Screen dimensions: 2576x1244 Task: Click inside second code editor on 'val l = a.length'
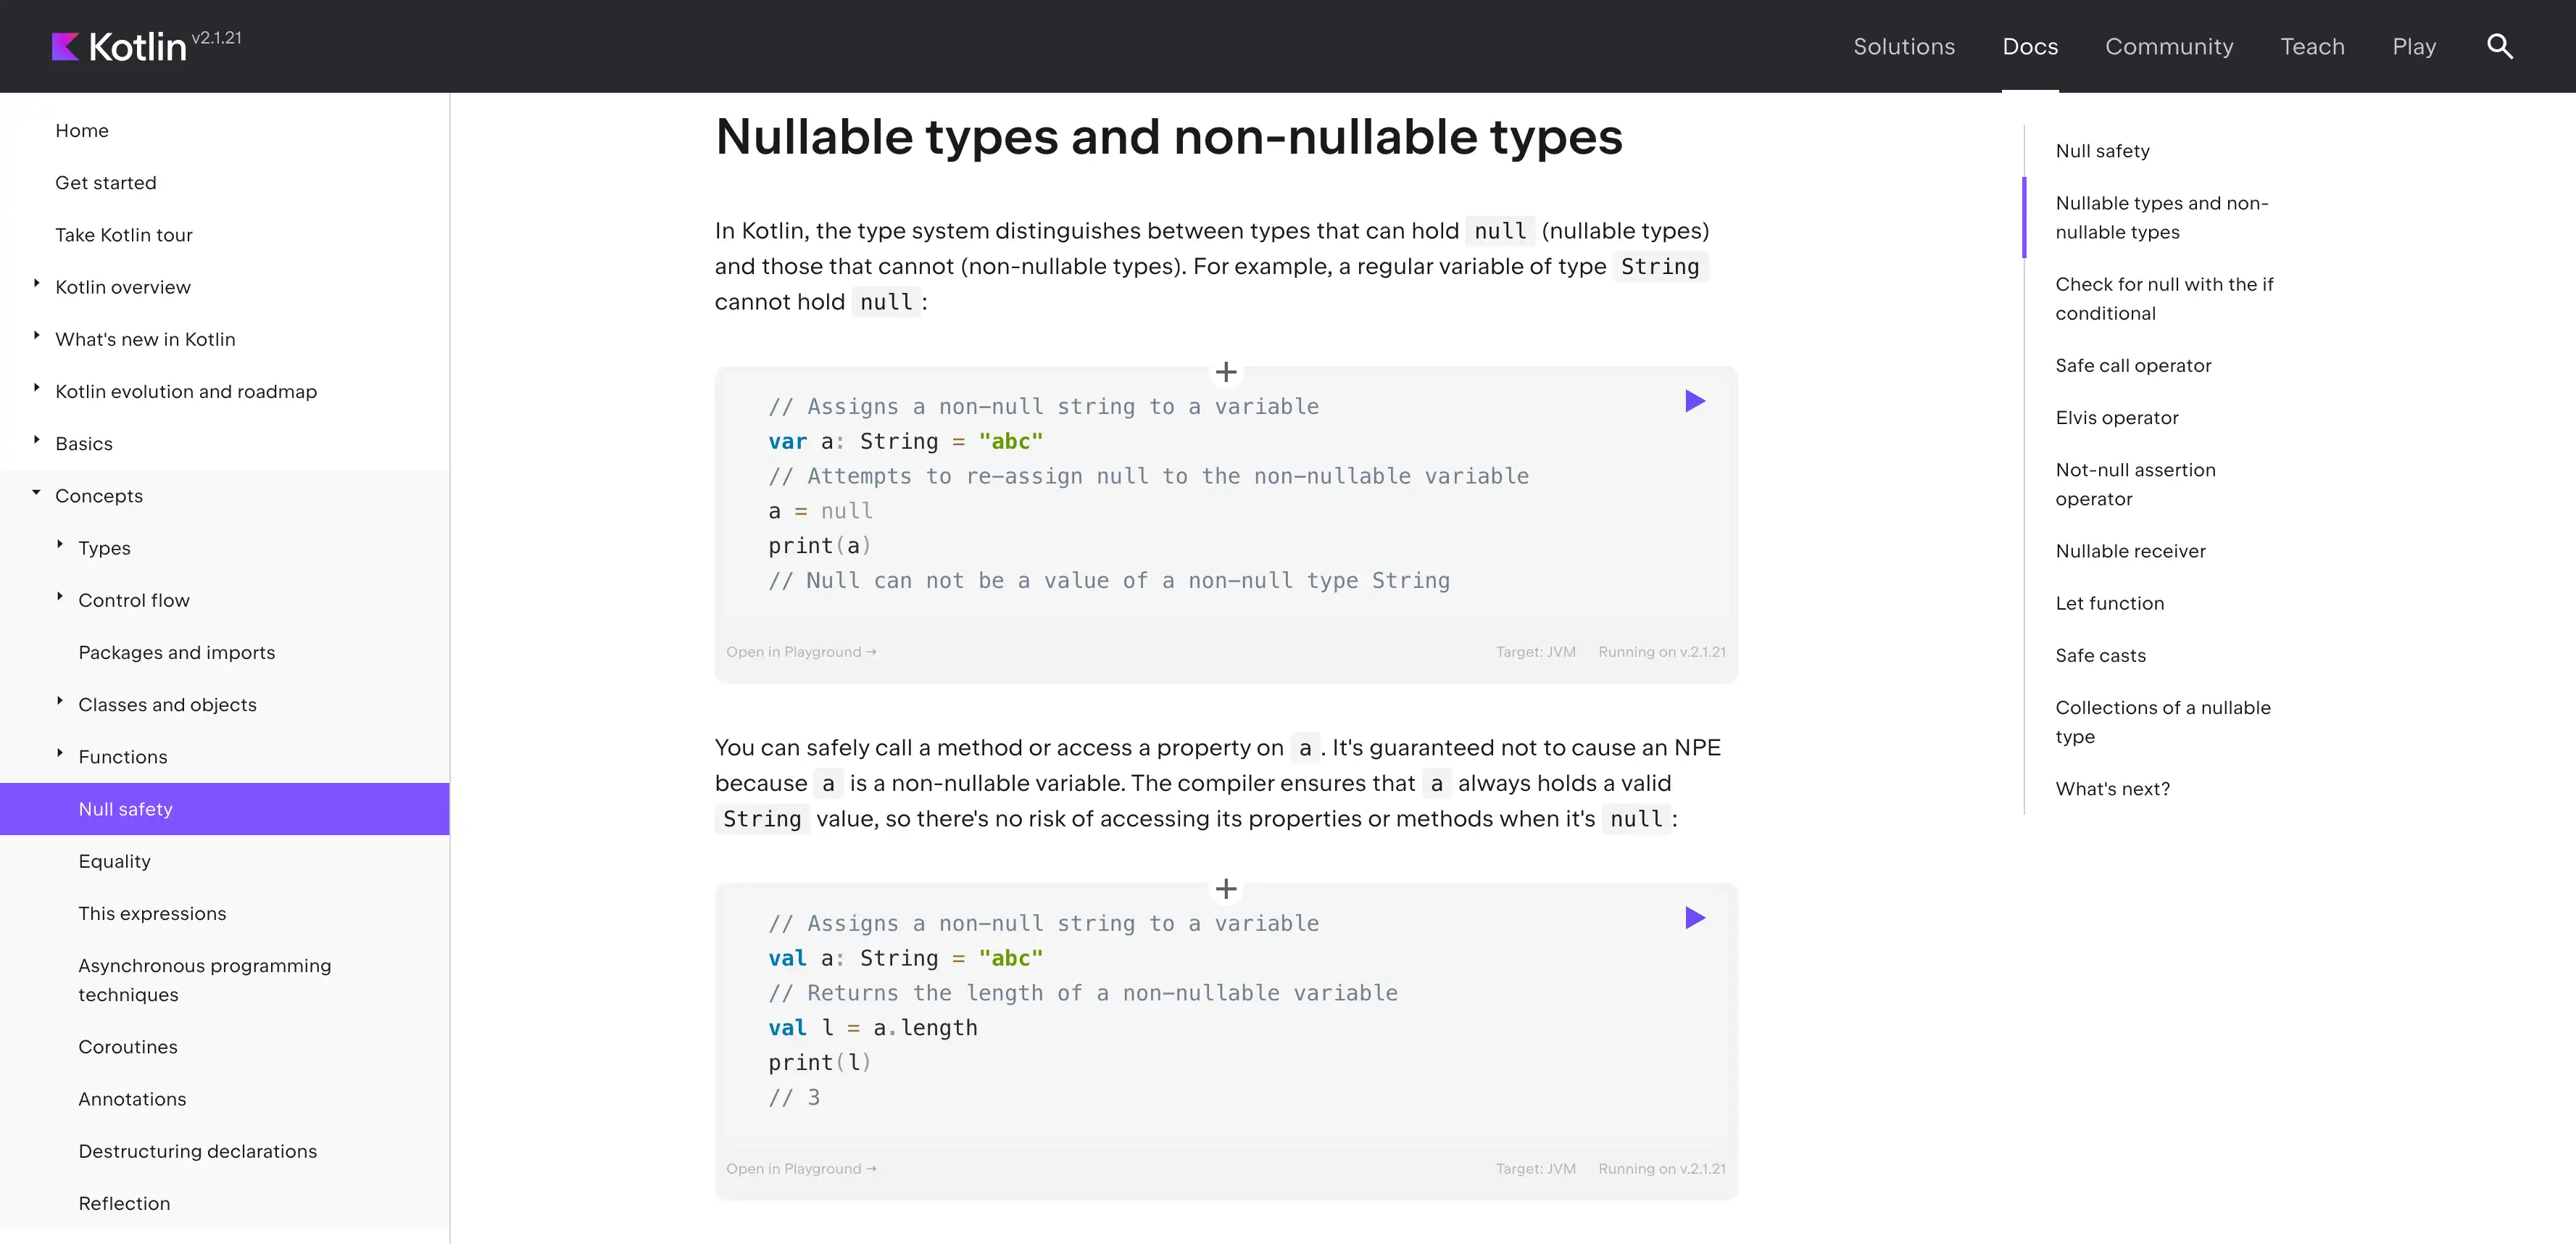872,1028
